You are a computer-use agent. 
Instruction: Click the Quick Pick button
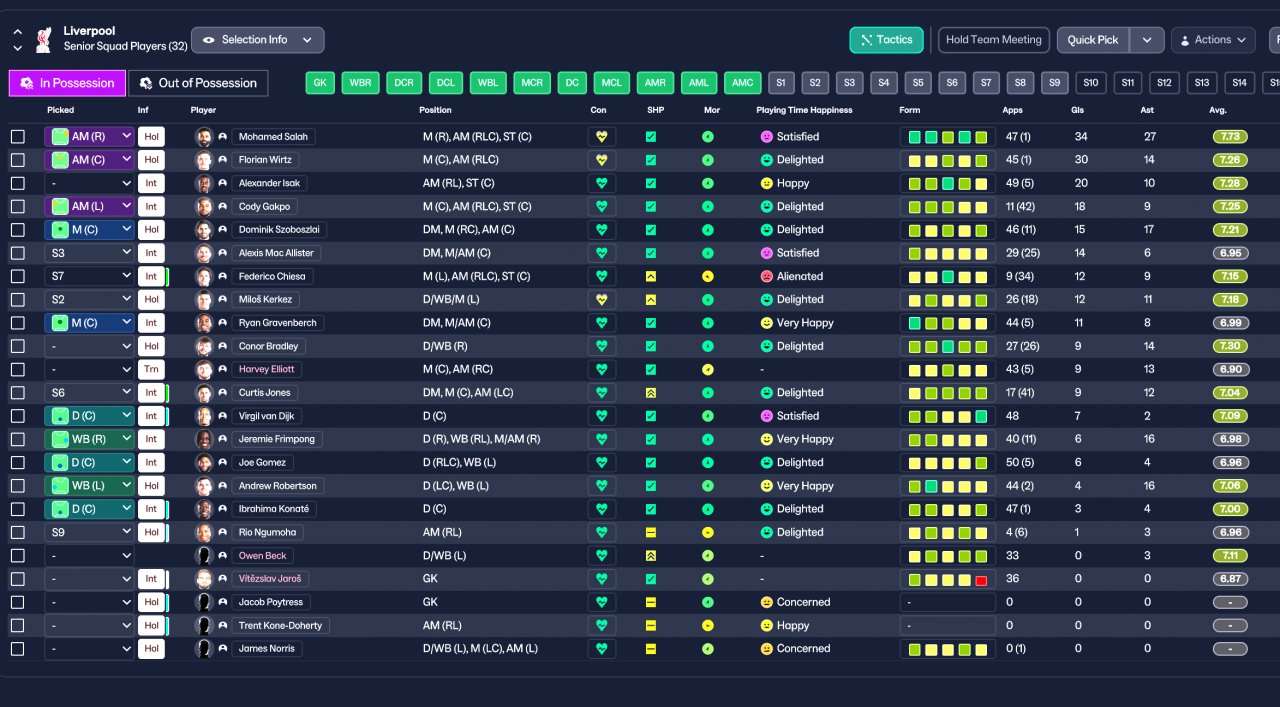click(x=1093, y=40)
